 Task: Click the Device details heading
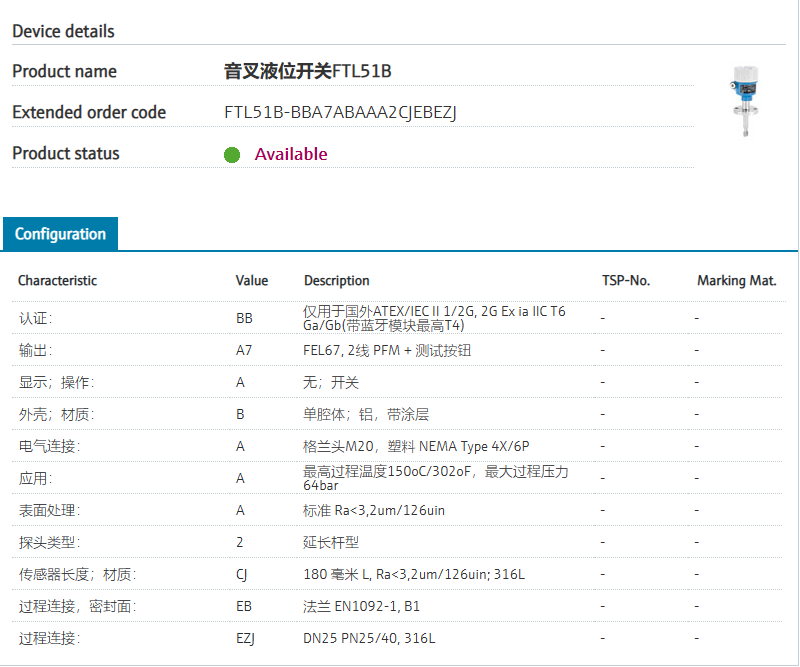tap(63, 31)
